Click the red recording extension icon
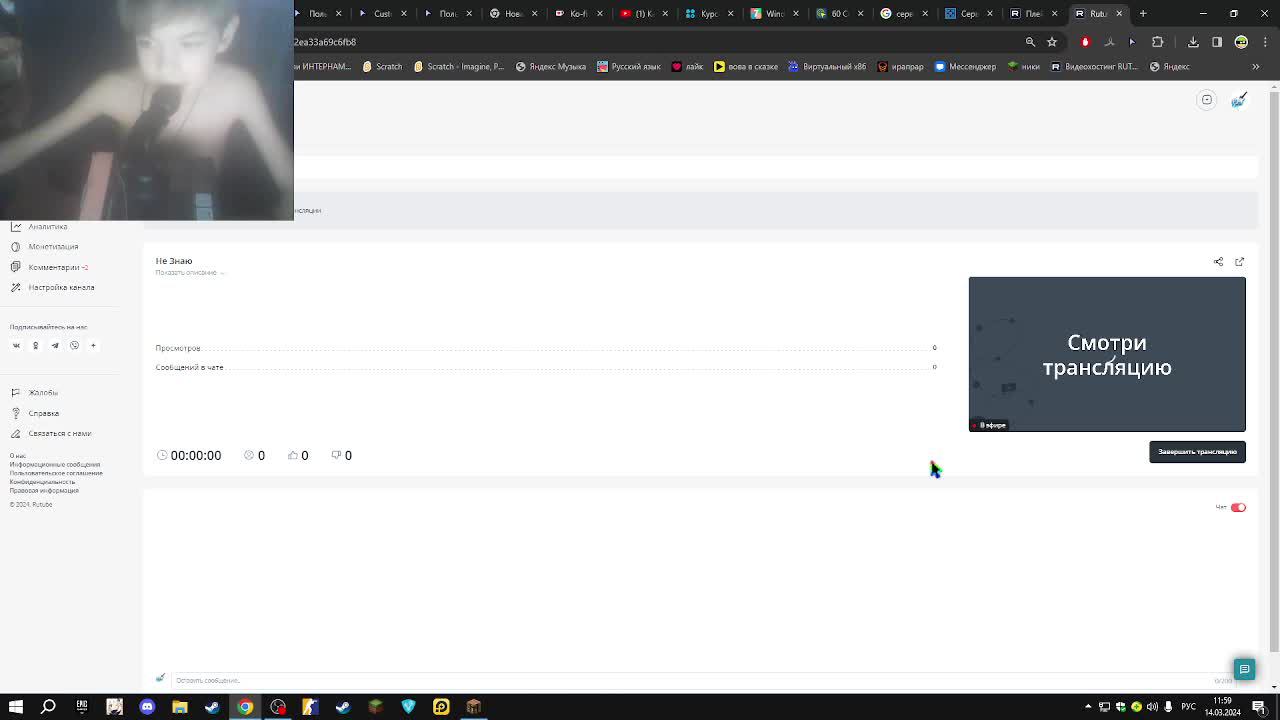 coord(1085,42)
